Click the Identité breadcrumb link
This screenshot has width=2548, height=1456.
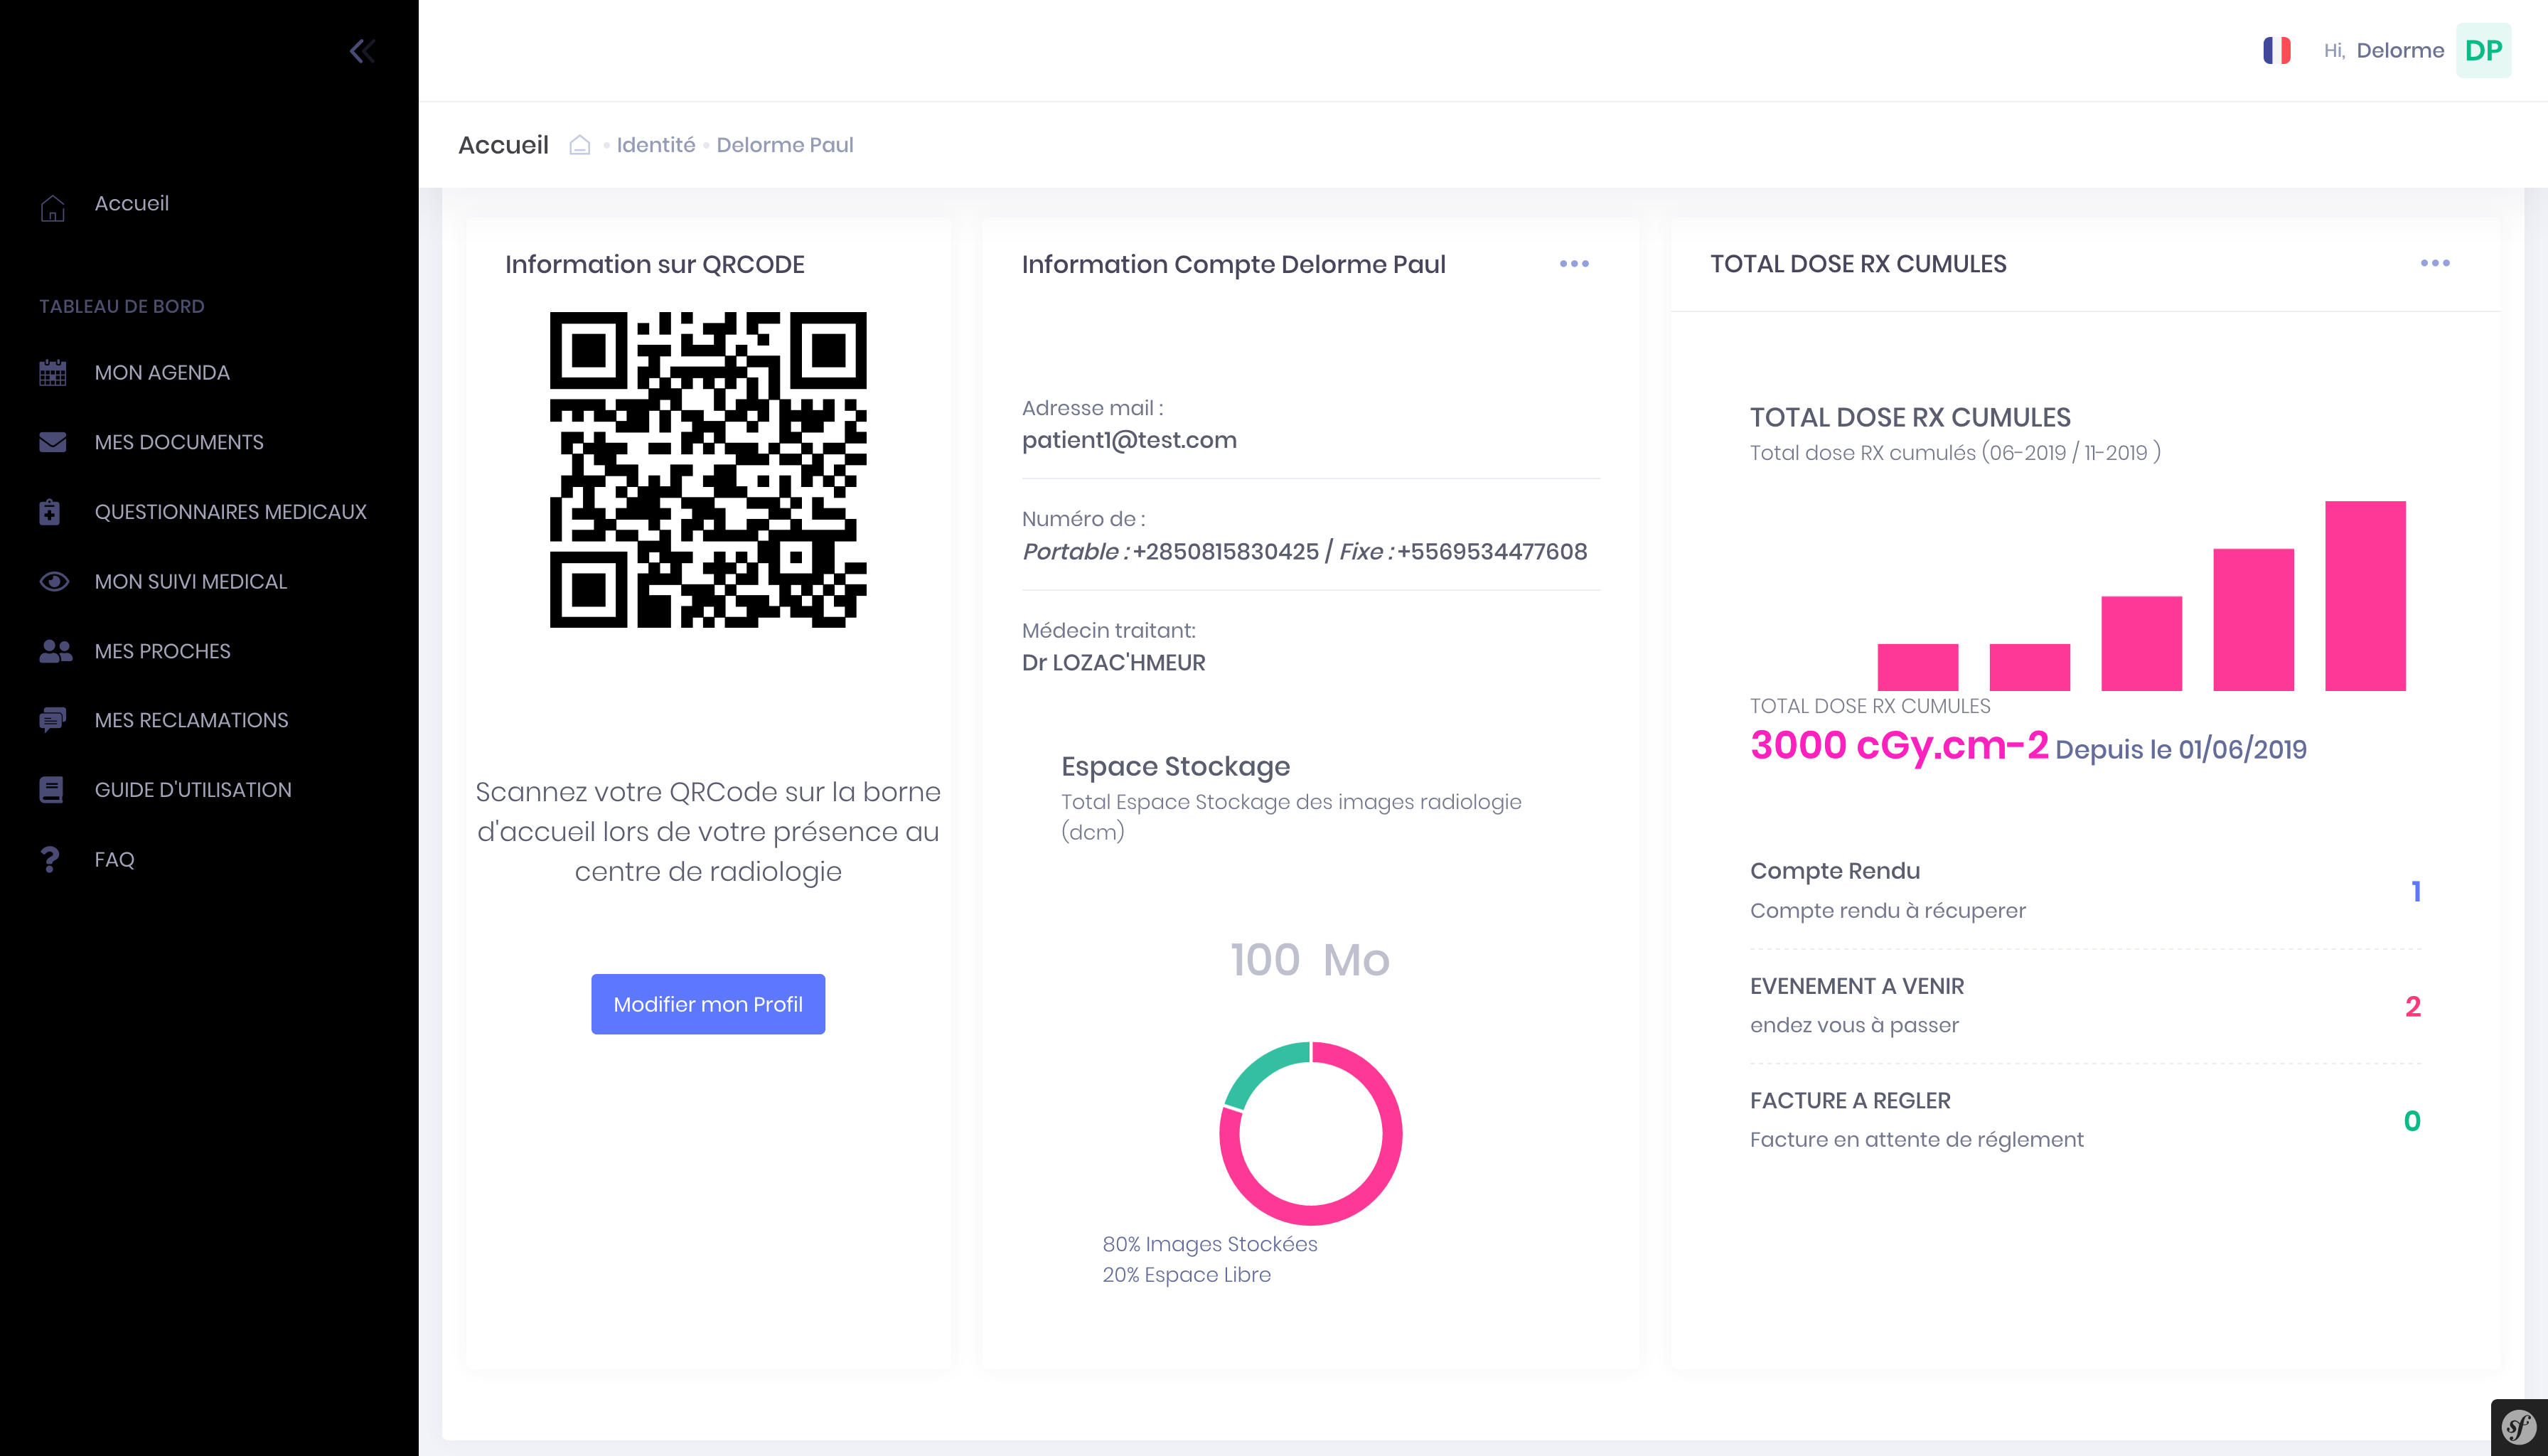655,145
